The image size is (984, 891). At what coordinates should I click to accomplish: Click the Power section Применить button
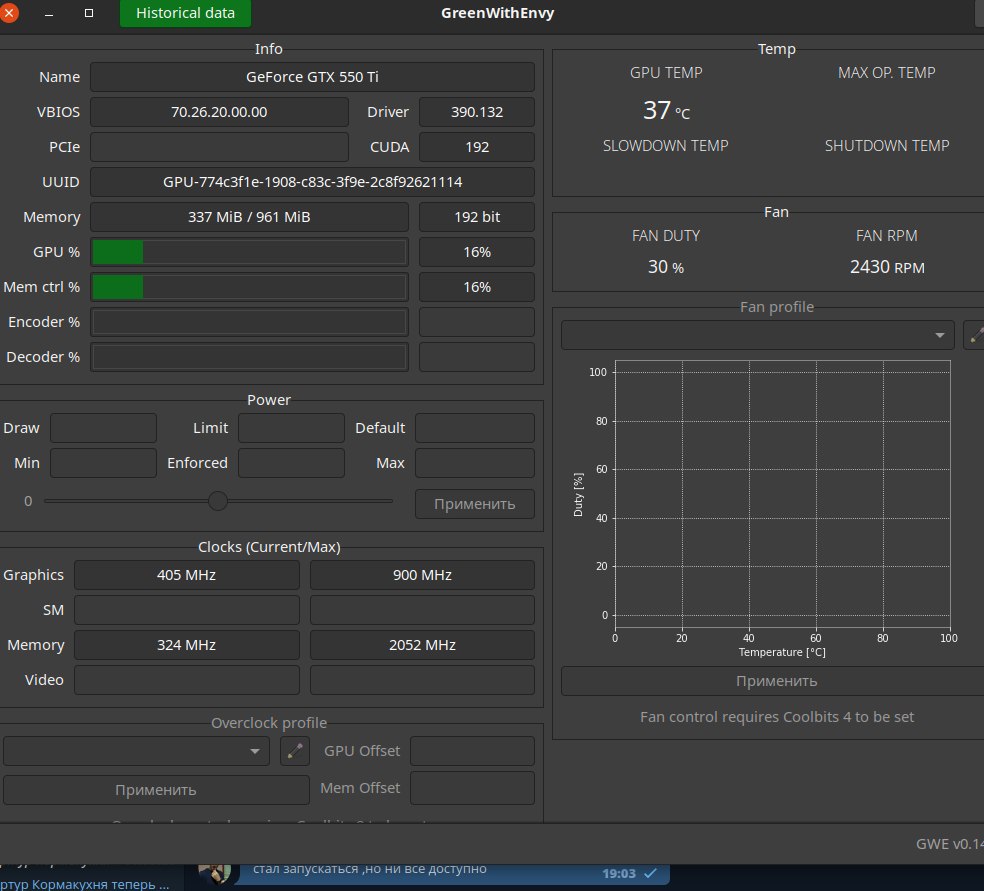(474, 504)
